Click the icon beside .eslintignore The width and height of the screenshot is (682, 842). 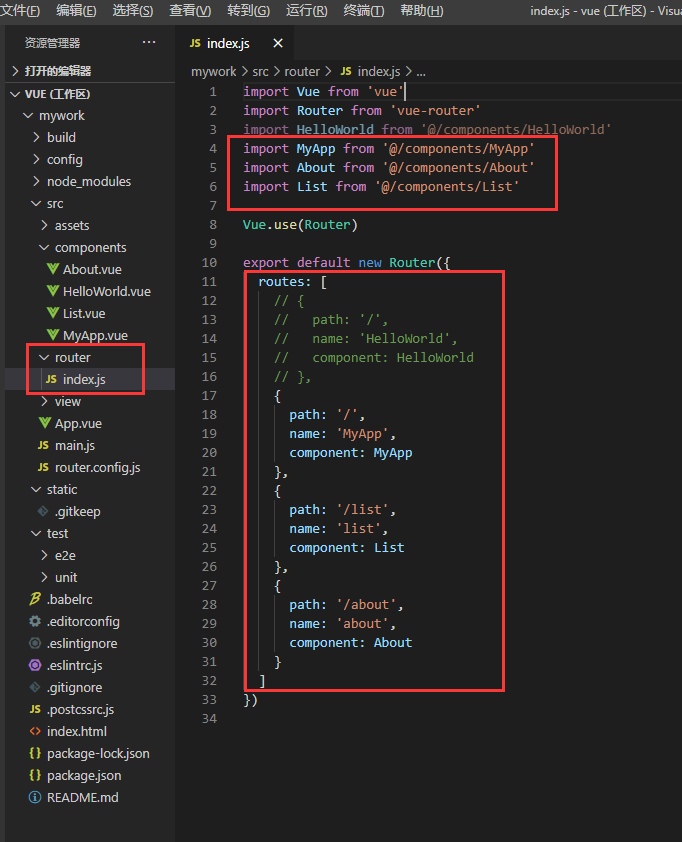point(35,643)
